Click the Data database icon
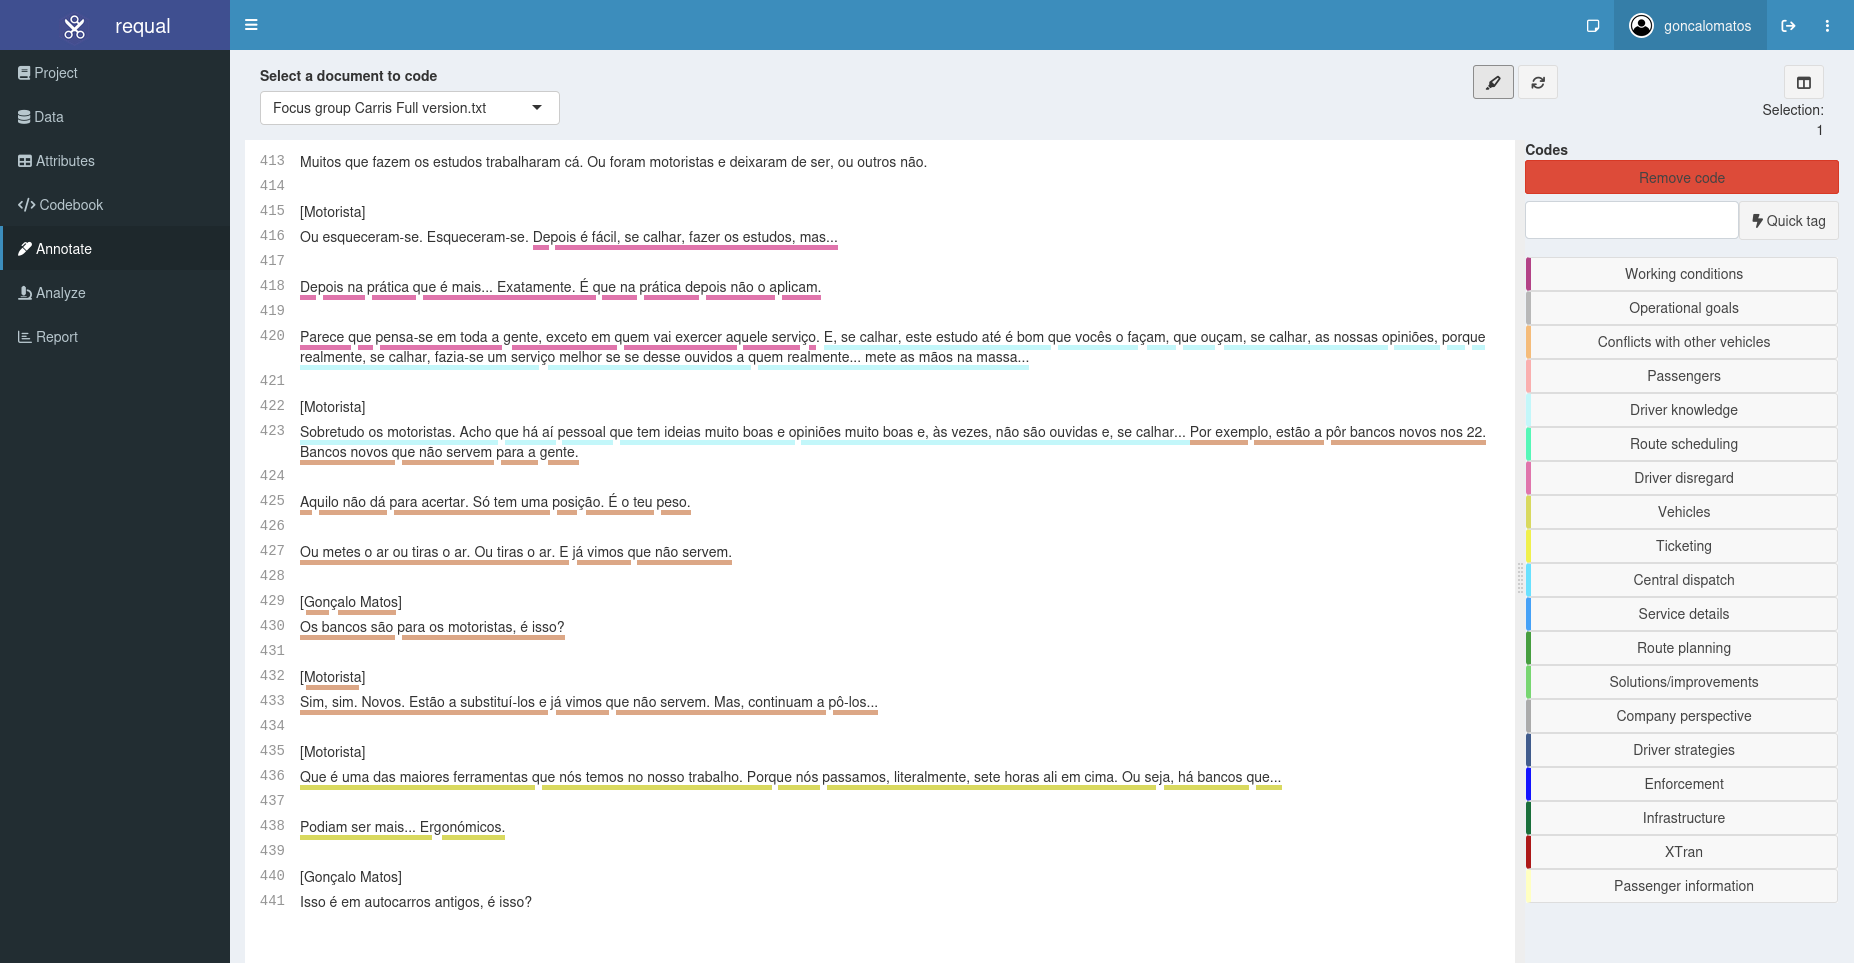 tap(24, 117)
